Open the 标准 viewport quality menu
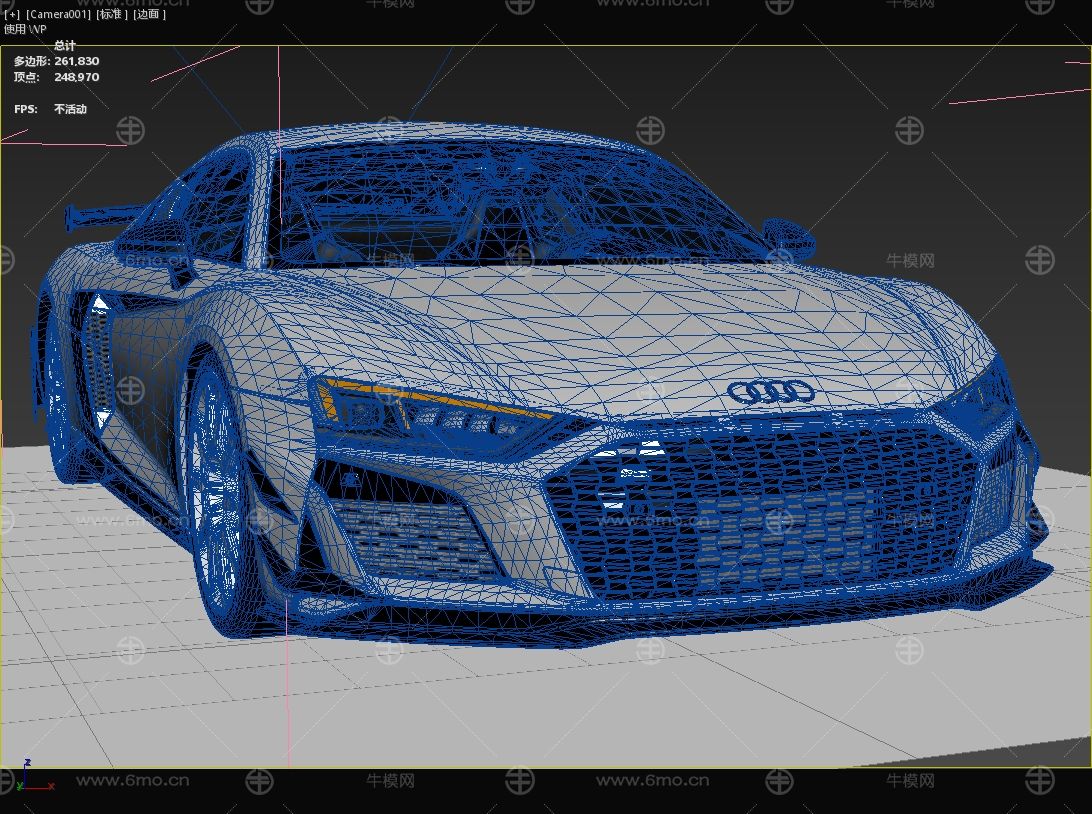 click(x=111, y=14)
